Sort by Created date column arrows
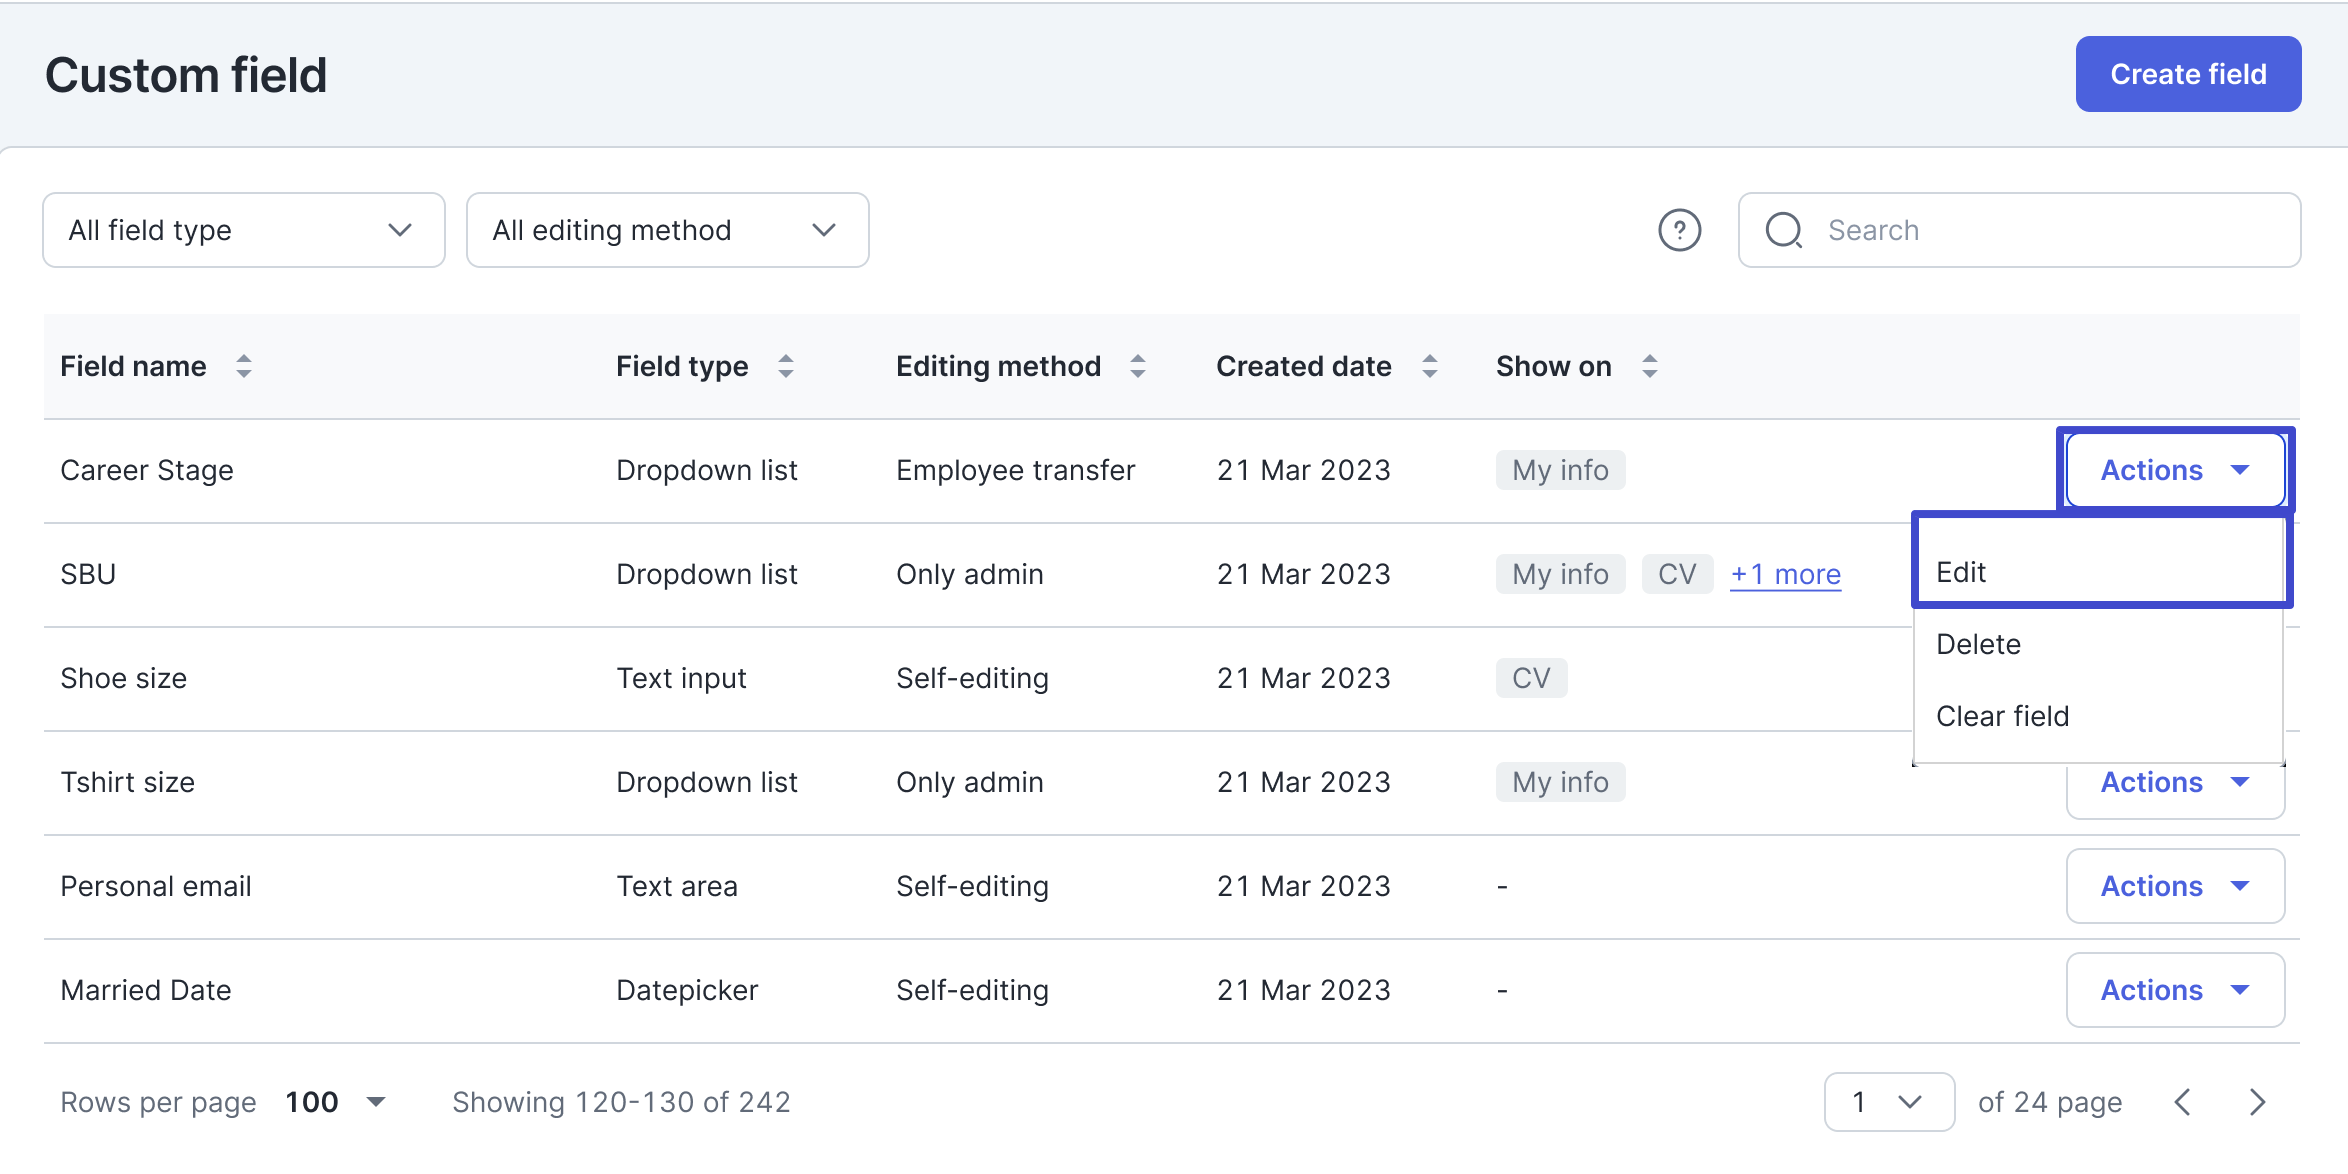 pos(1430,366)
